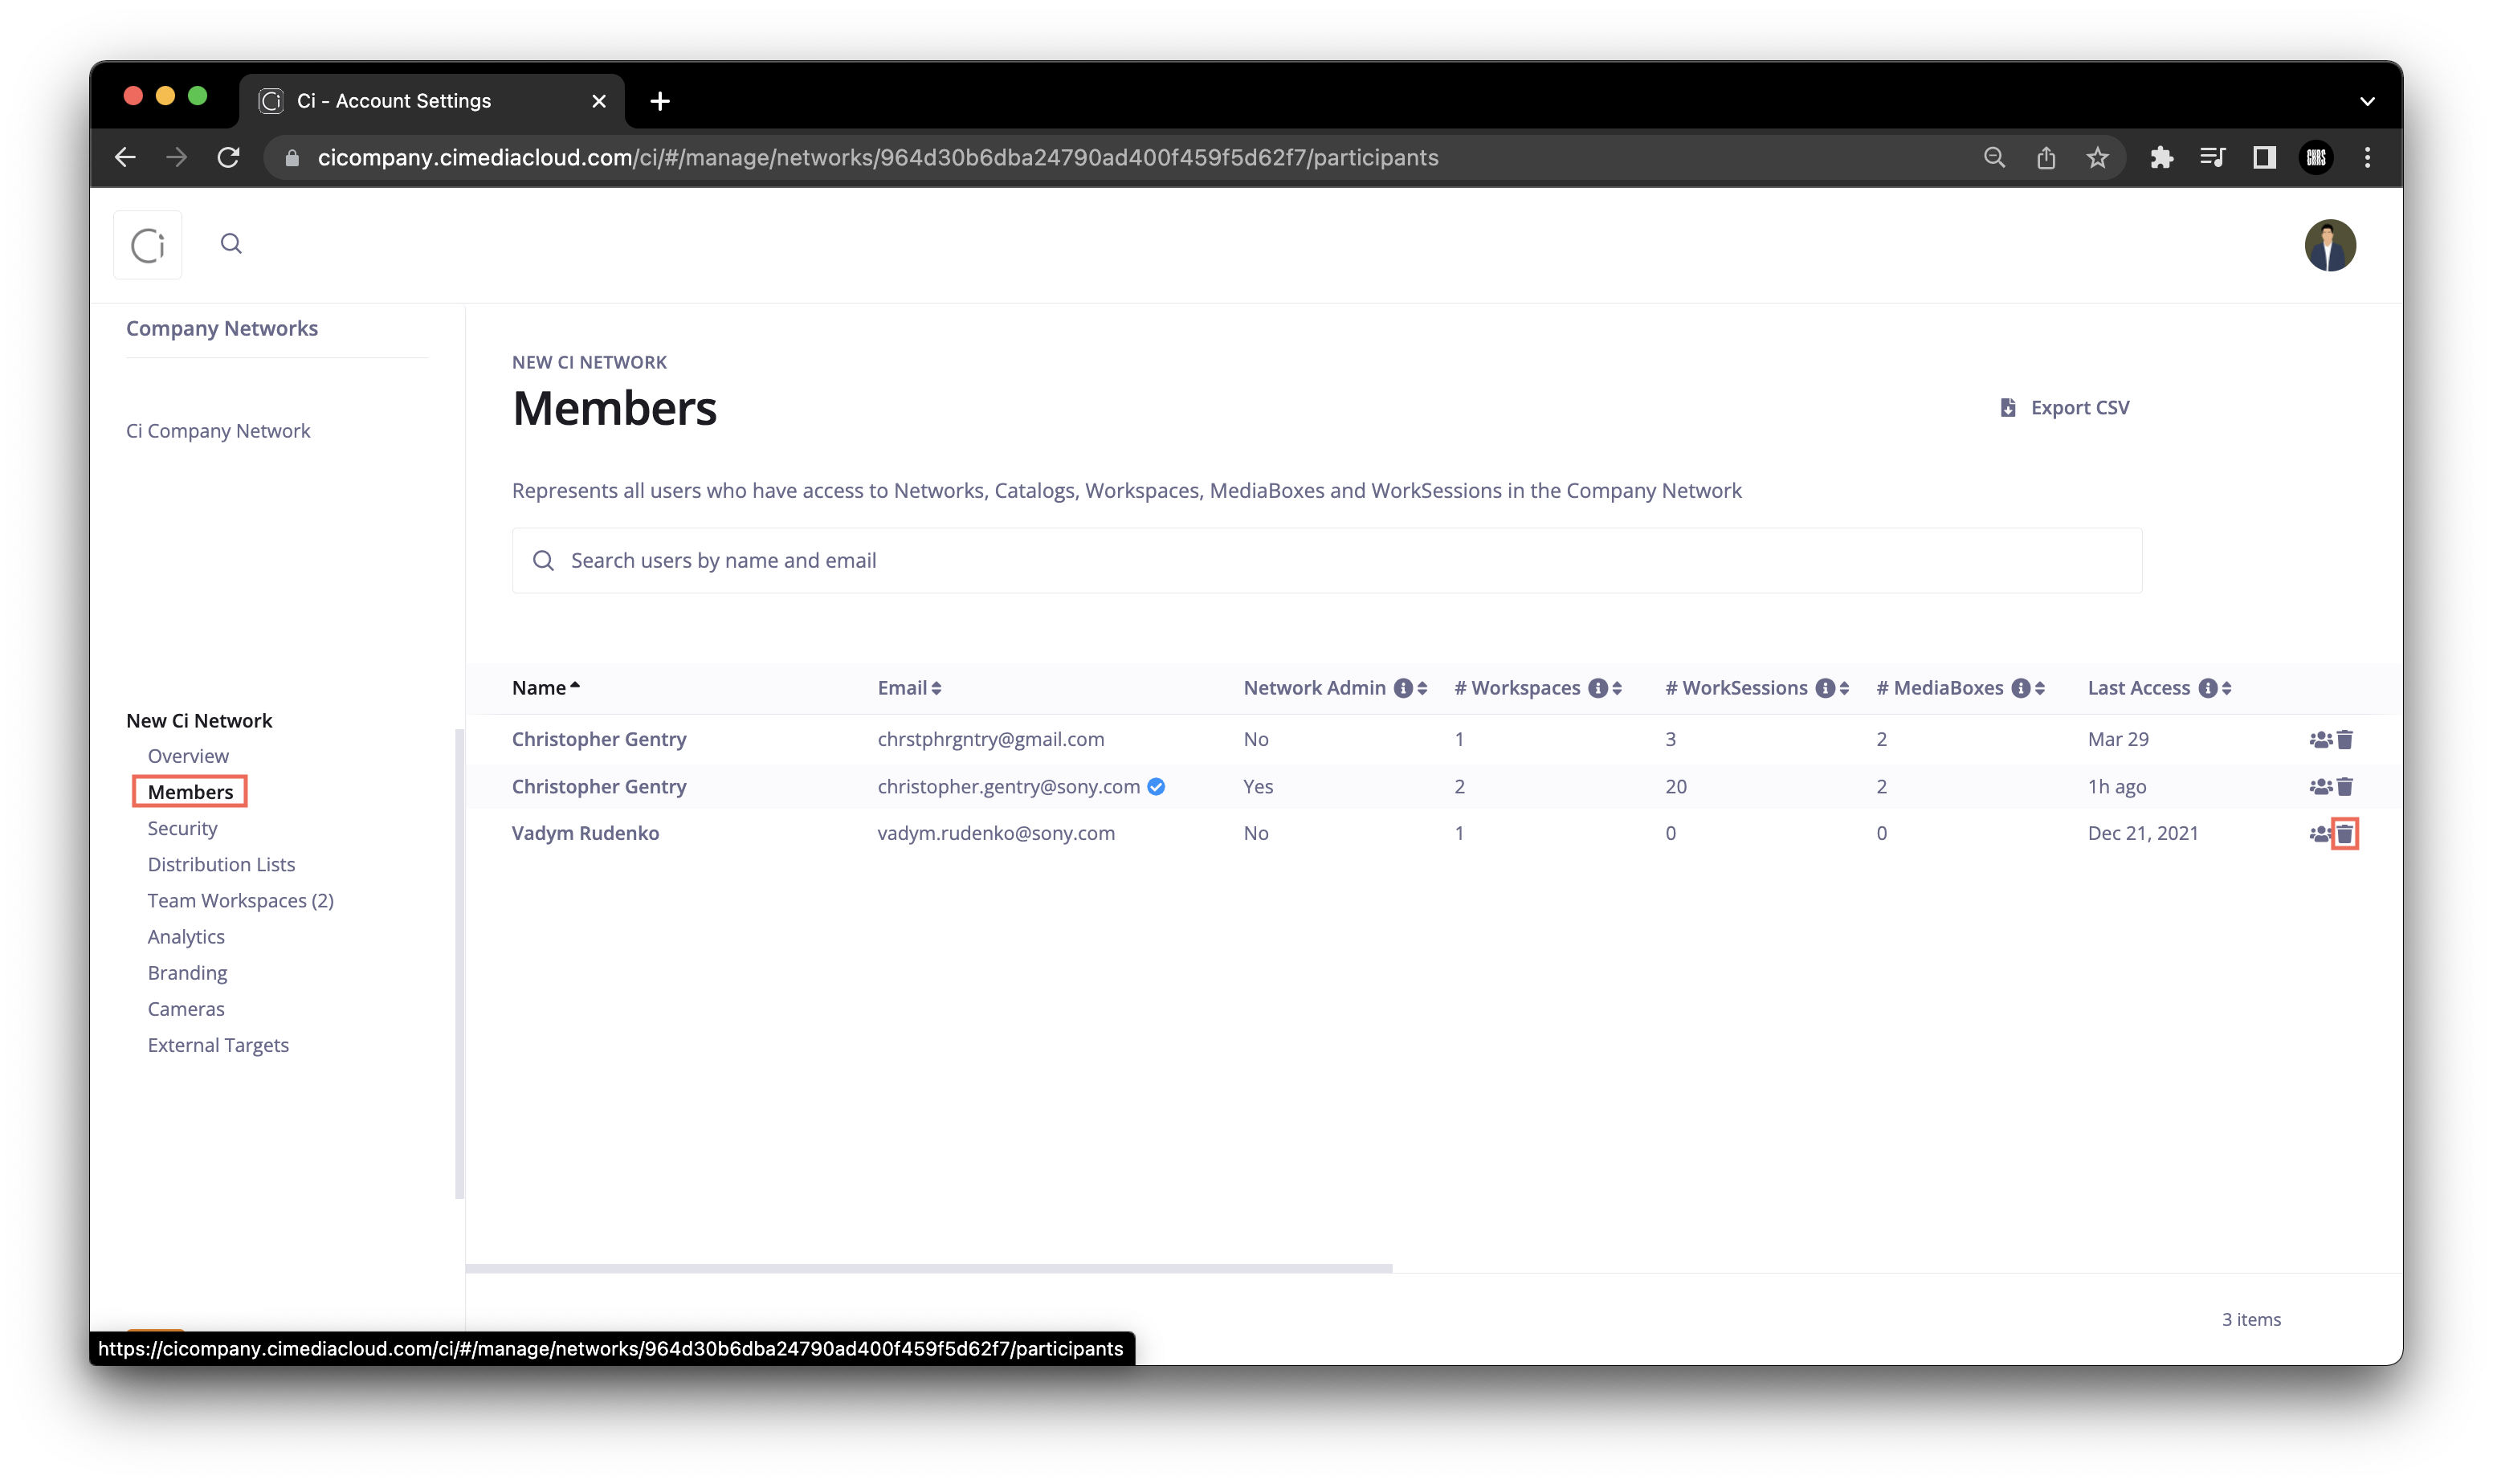2493x1484 pixels.
Task: Open Vadym Rudenko member profile link
Action: [x=585, y=834]
